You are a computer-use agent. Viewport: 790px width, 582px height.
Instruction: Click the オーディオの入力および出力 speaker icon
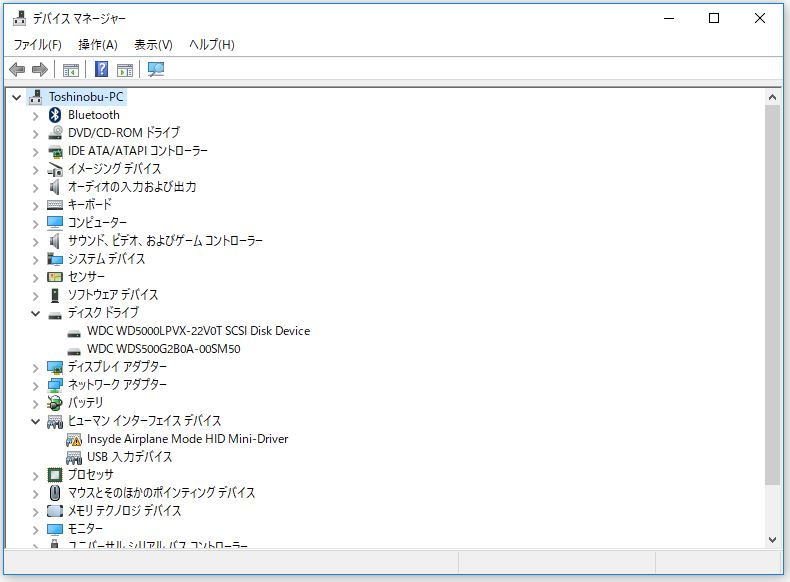coord(54,187)
